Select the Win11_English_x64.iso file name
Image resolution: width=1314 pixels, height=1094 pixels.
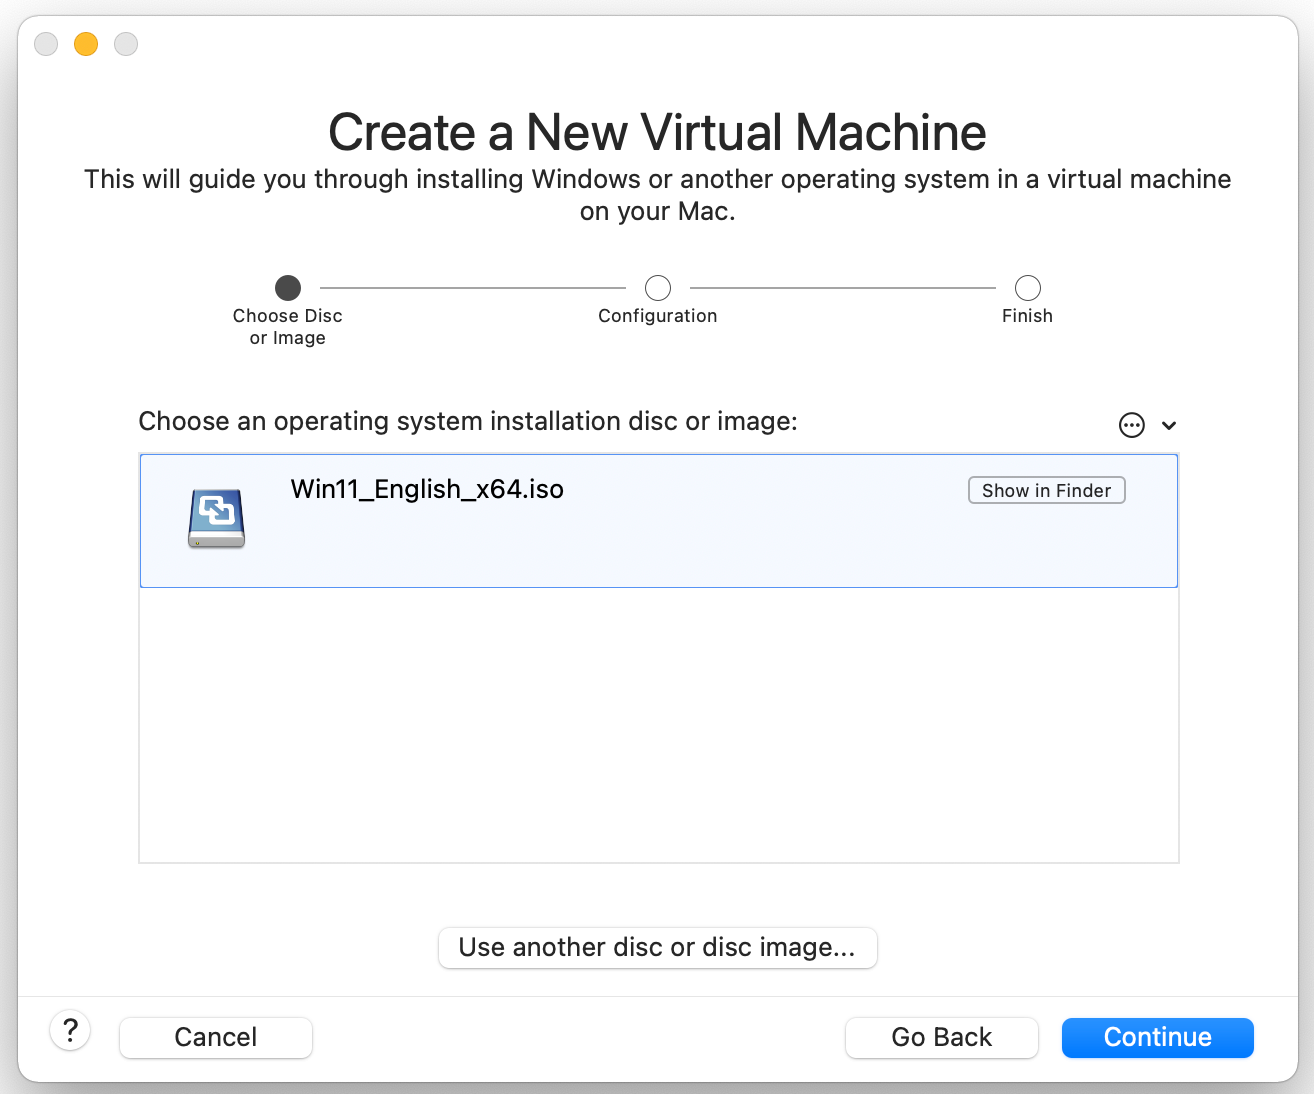click(x=427, y=489)
